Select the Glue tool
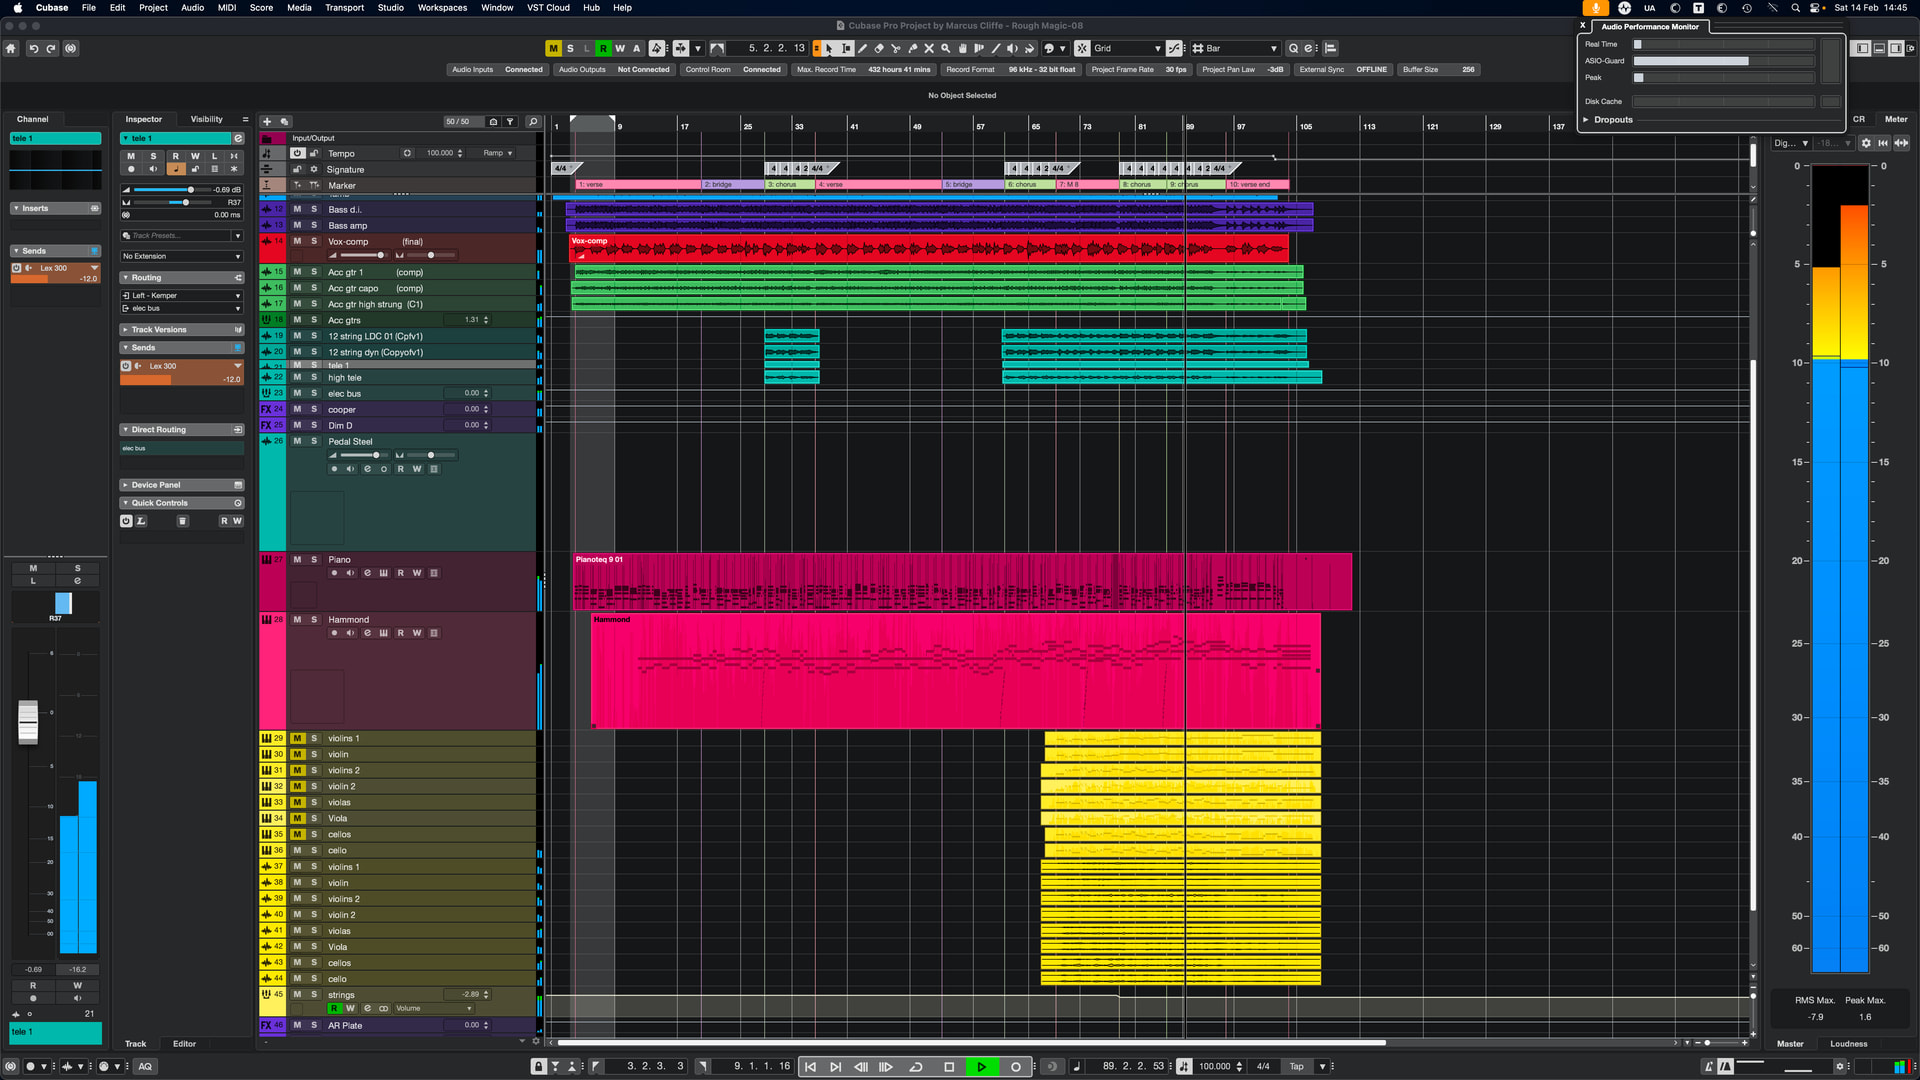This screenshot has height=1080, width=1920. coord(912,48)
